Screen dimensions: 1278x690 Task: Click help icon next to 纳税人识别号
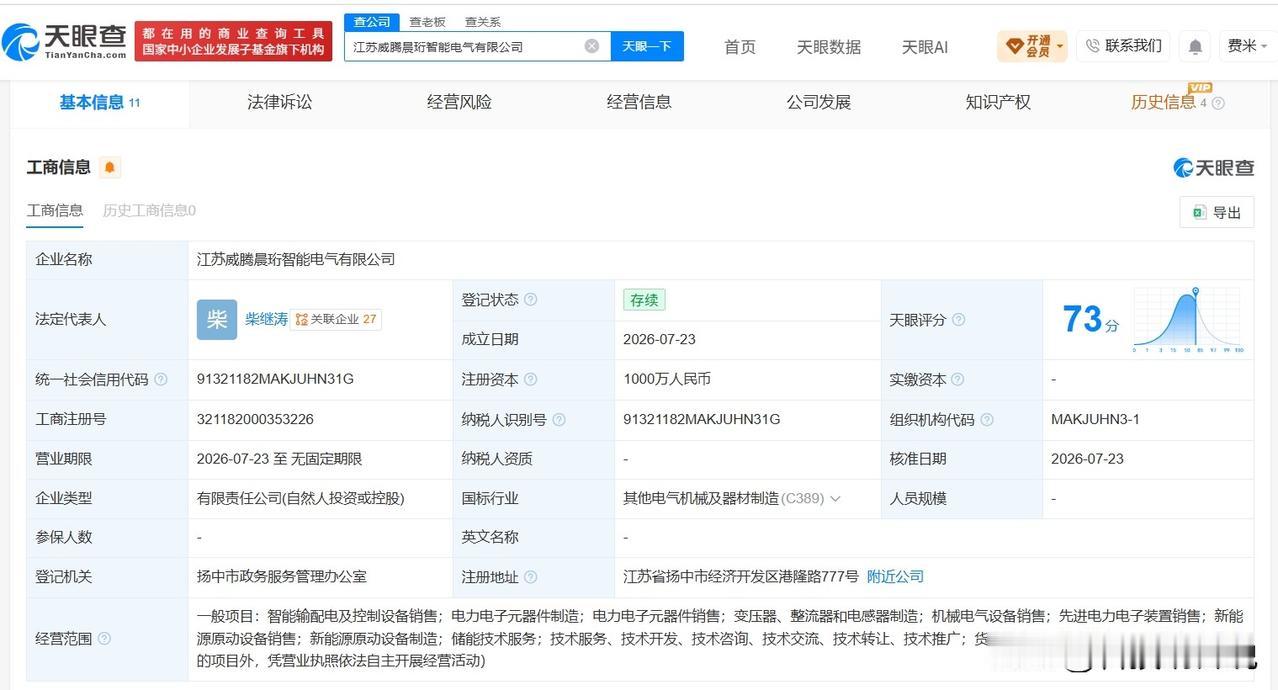[559, 420]
